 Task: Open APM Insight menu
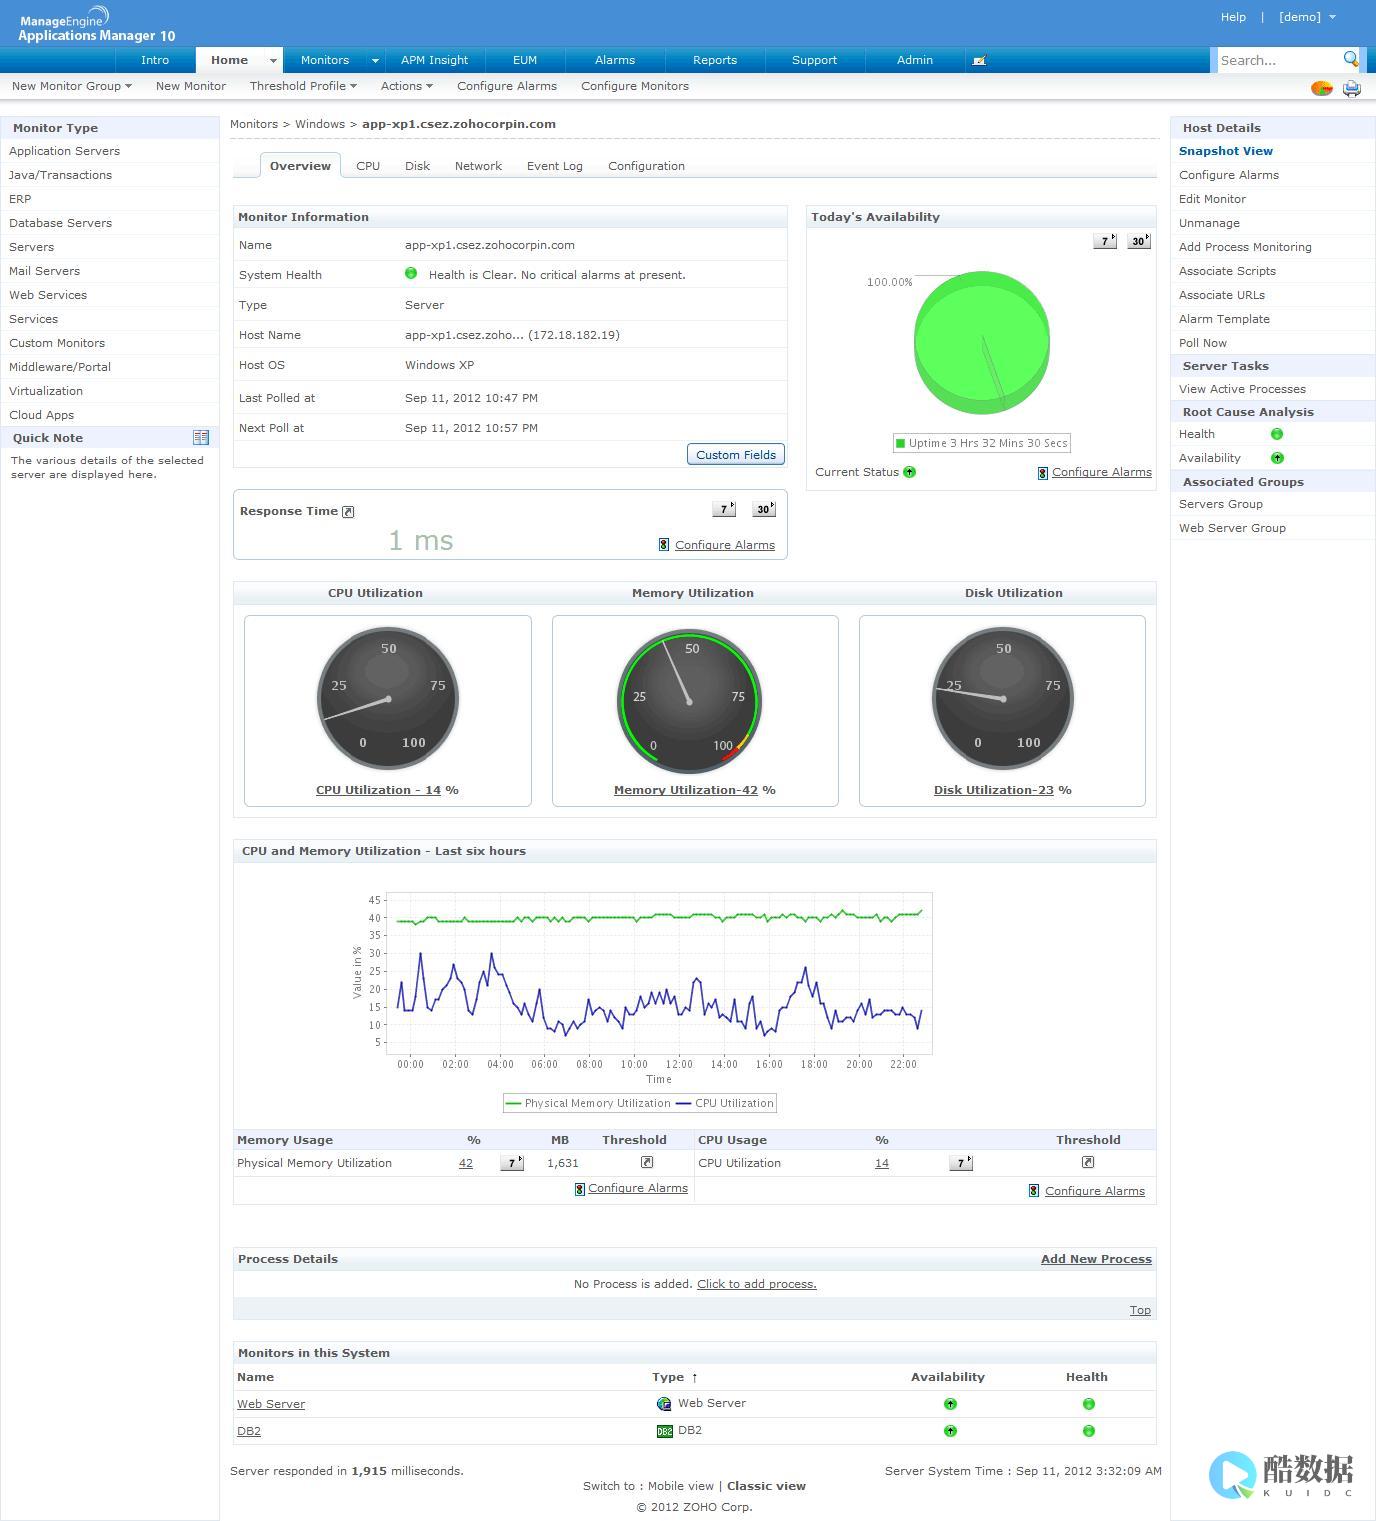434,60
